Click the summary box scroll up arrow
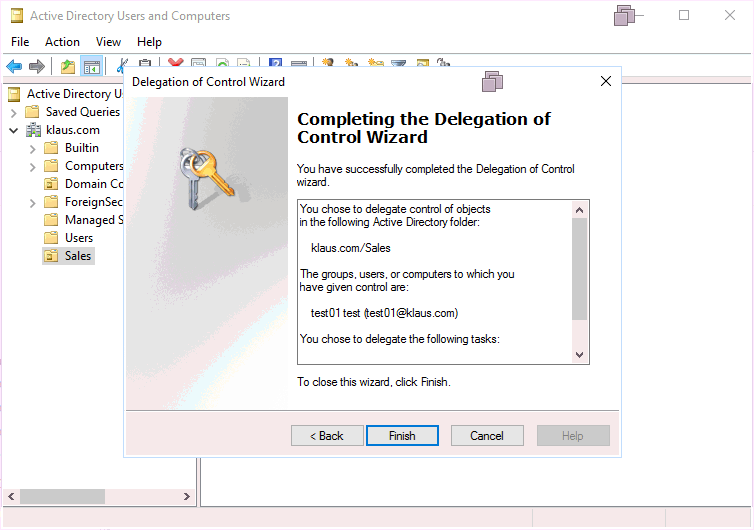This screenshot has width=754, height=530. pos(579,210)
